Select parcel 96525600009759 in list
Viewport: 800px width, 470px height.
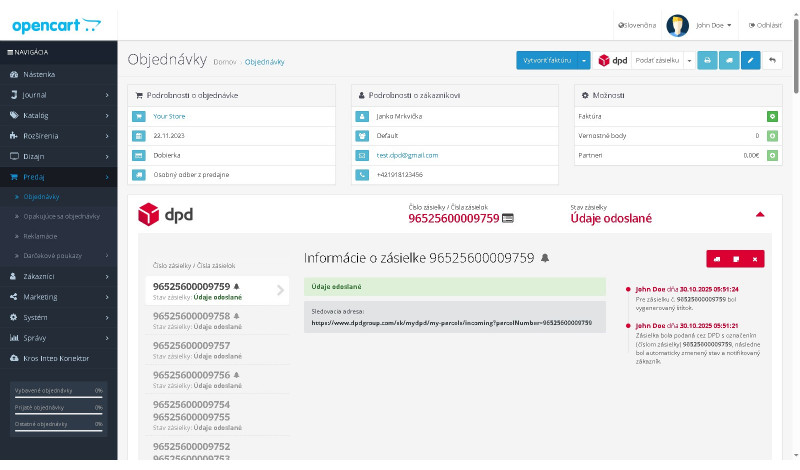217,290
